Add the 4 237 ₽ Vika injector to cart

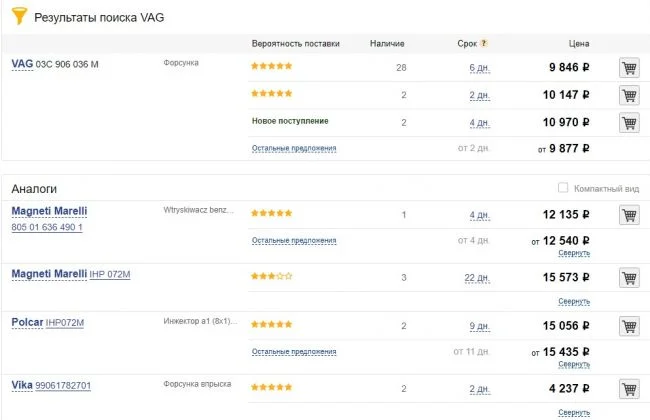[x=629, y=389]
